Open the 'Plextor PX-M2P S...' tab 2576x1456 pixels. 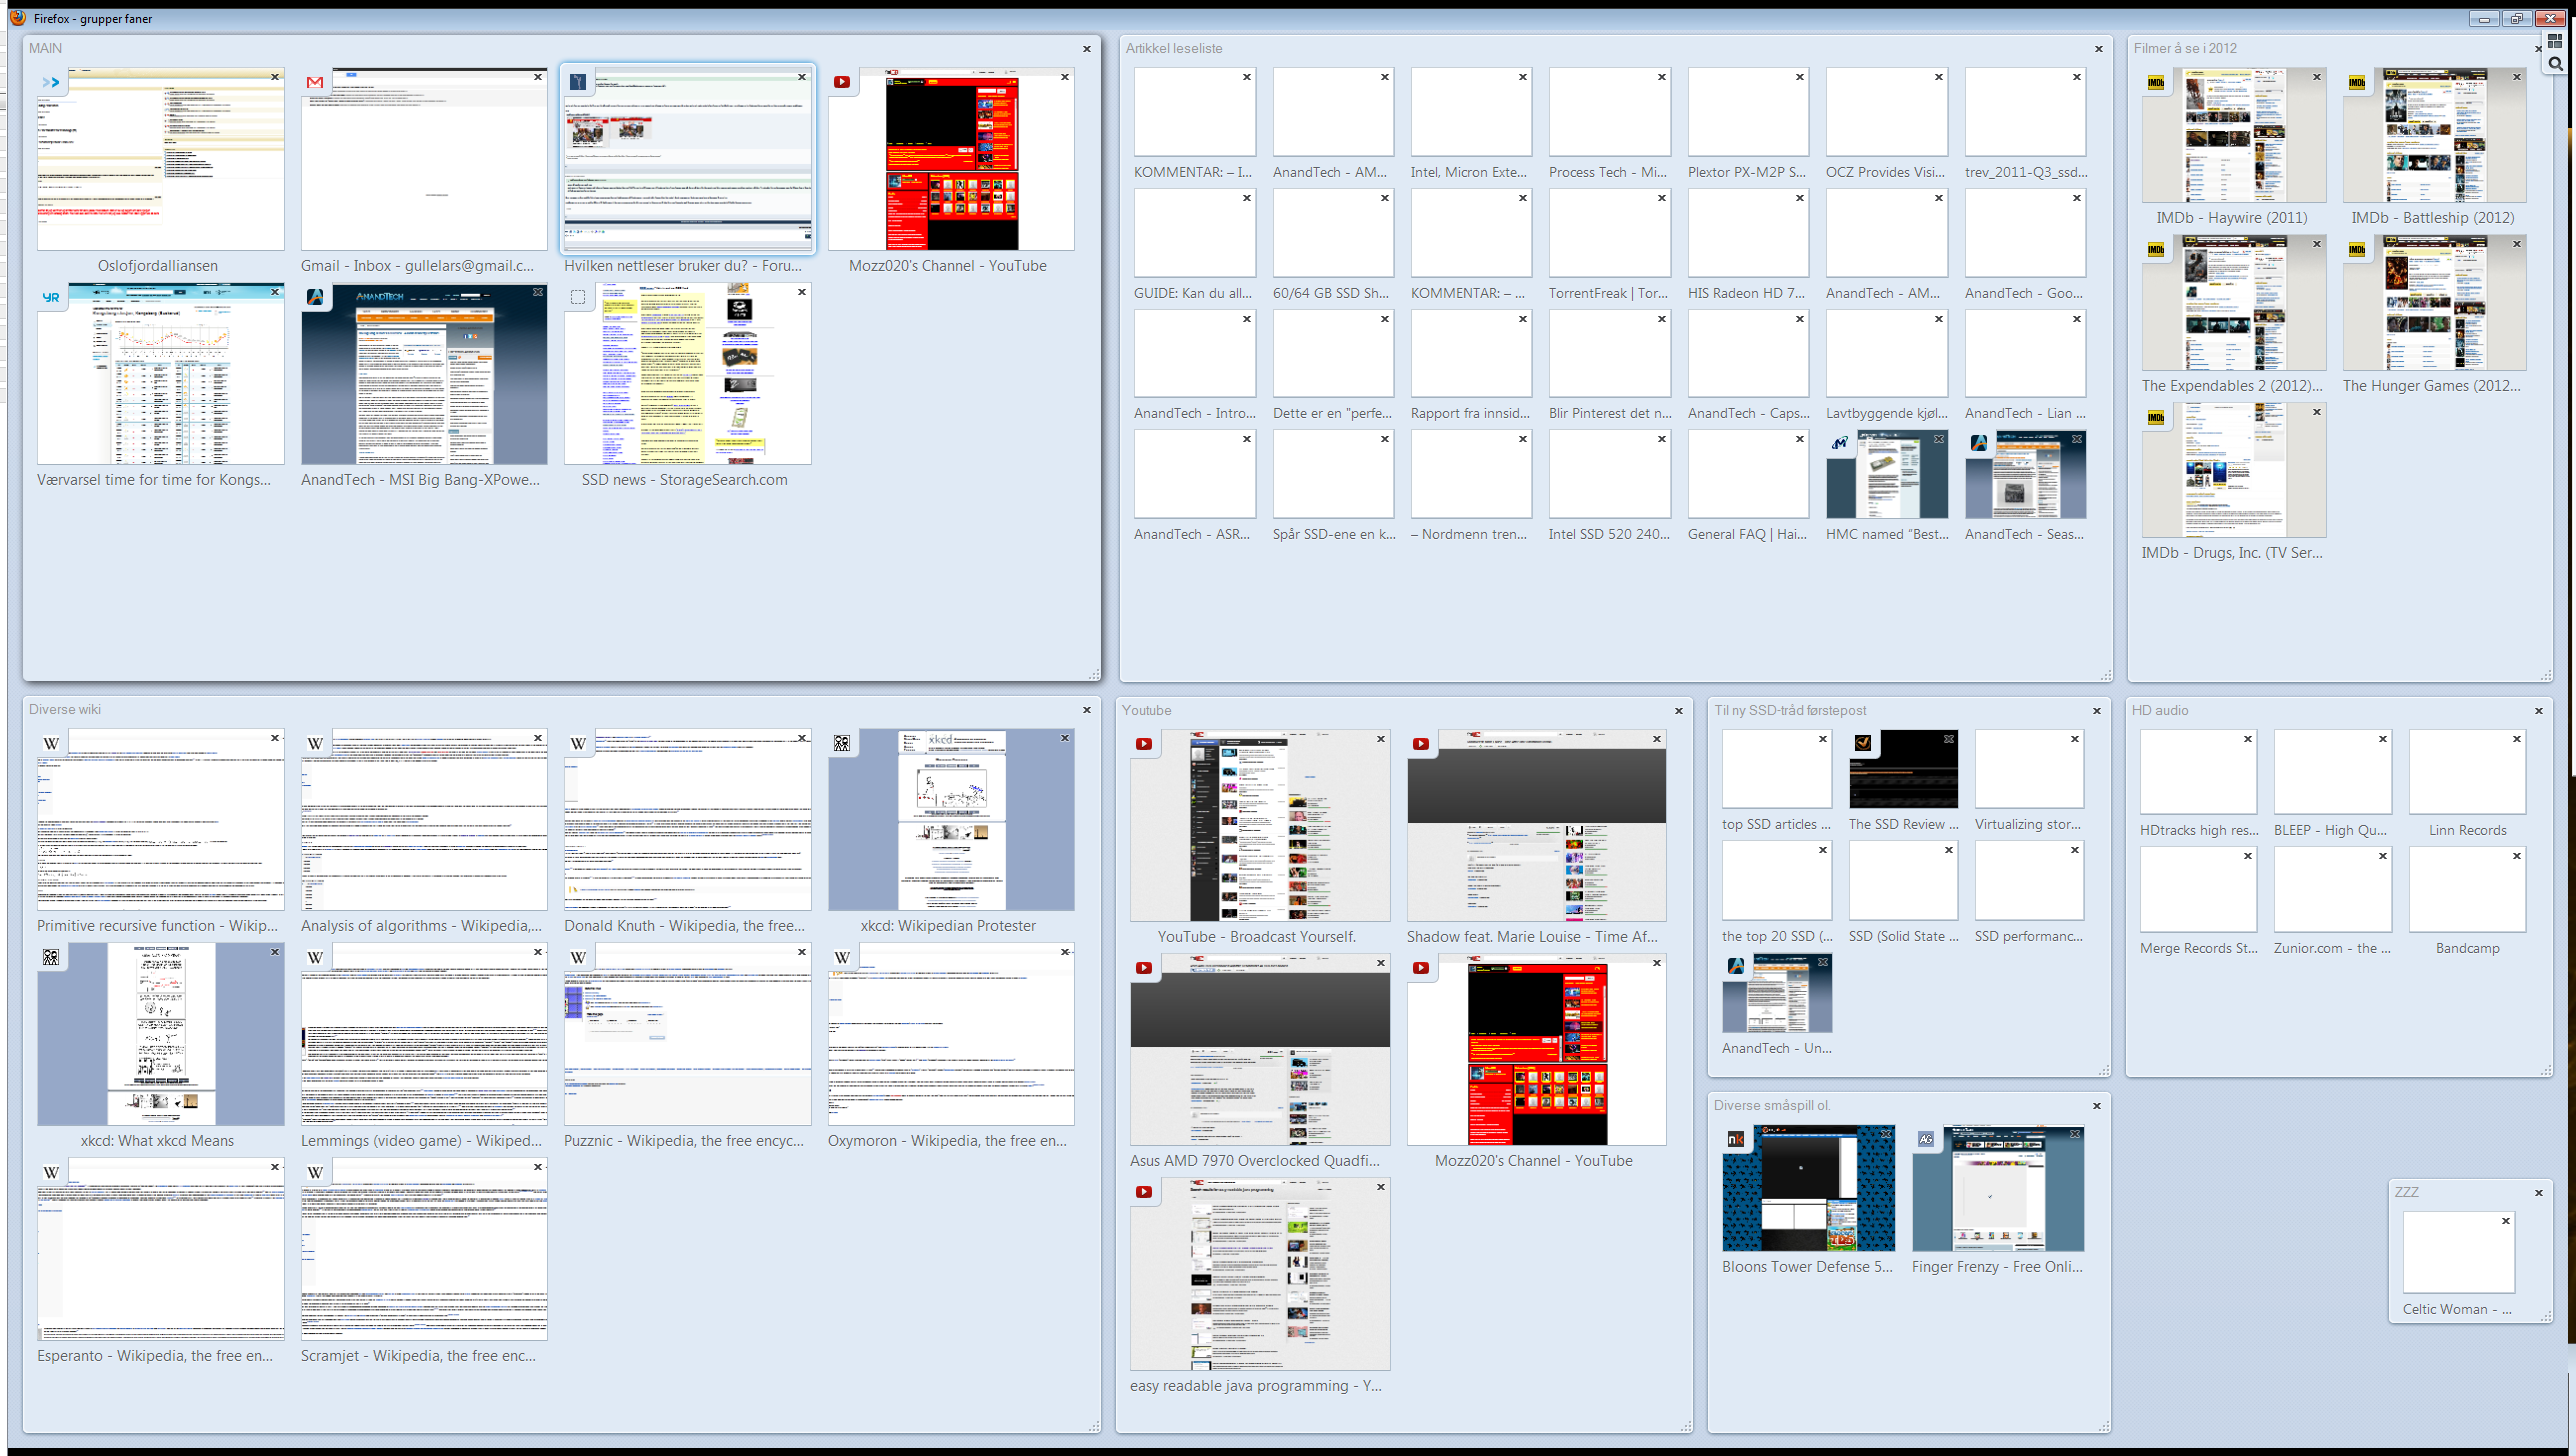[x=1748, y=113]
